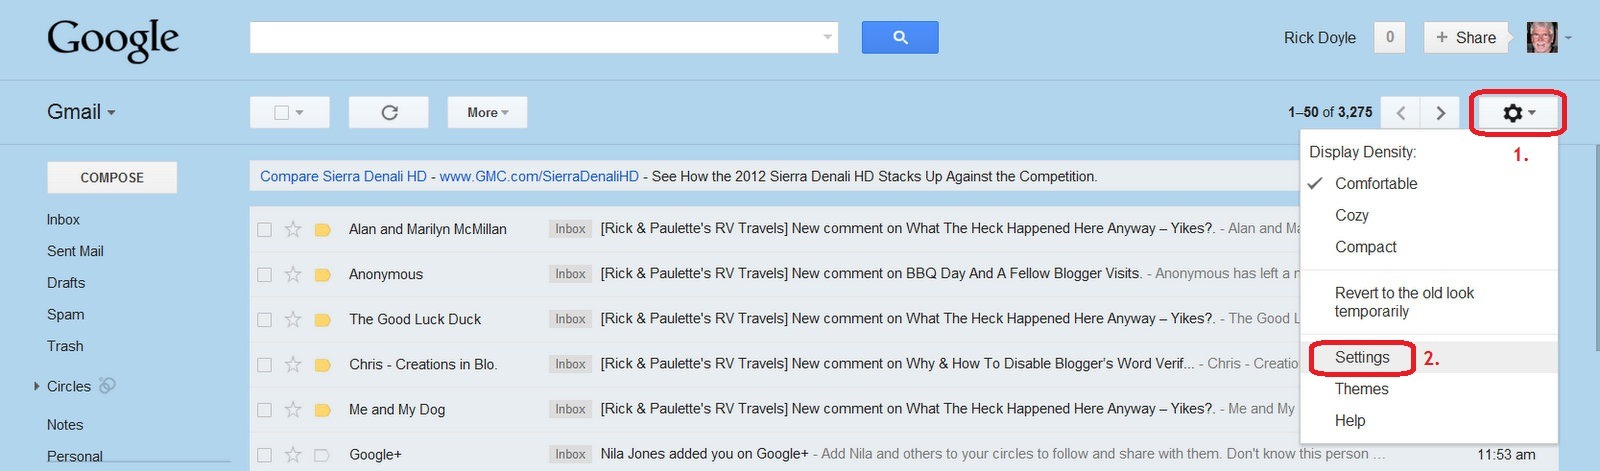Check the Google+ email checkbox
The width and height of the screenshot is (1600, 471).
[x=264, y=455]
